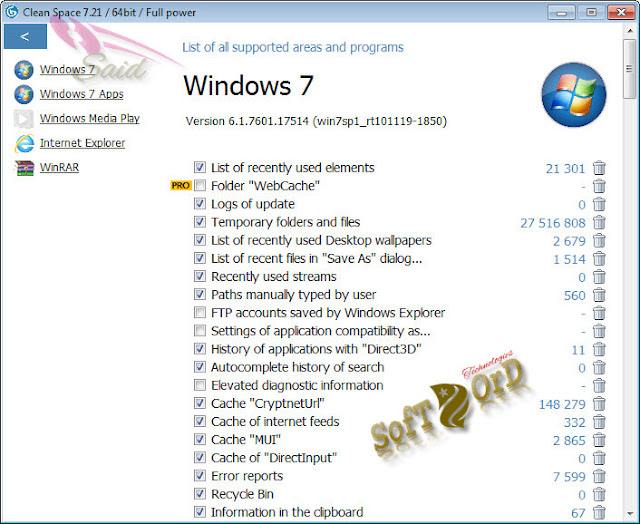This screenshot has height=524, width=640.
Task: Uncheck Error reports
Action: pos(200,475)
